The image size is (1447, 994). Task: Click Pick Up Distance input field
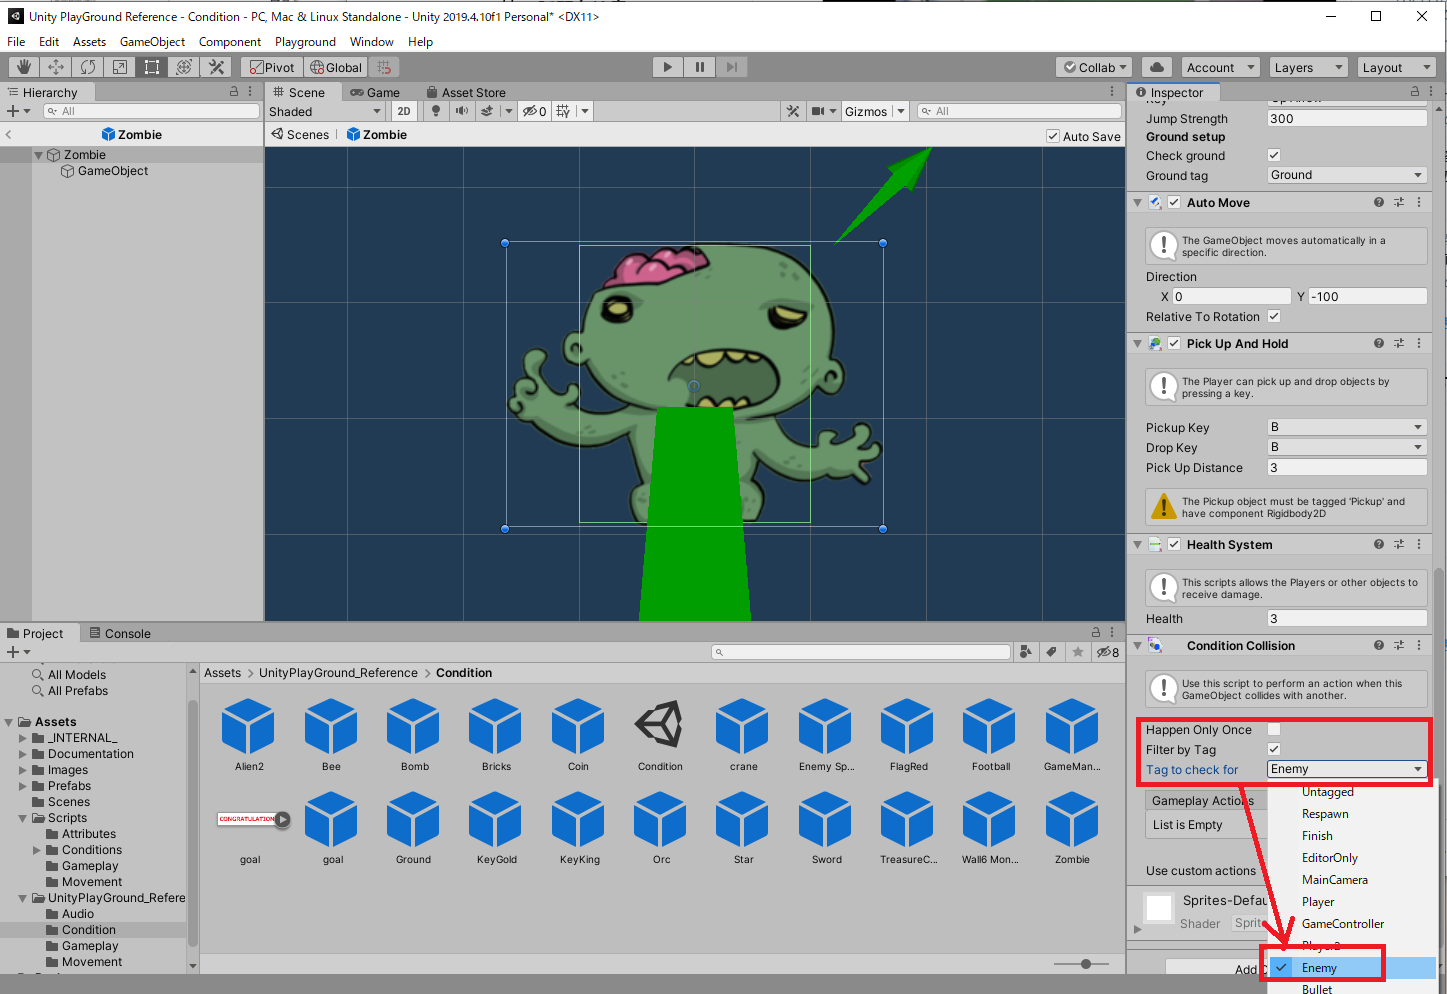(1347, 467)
